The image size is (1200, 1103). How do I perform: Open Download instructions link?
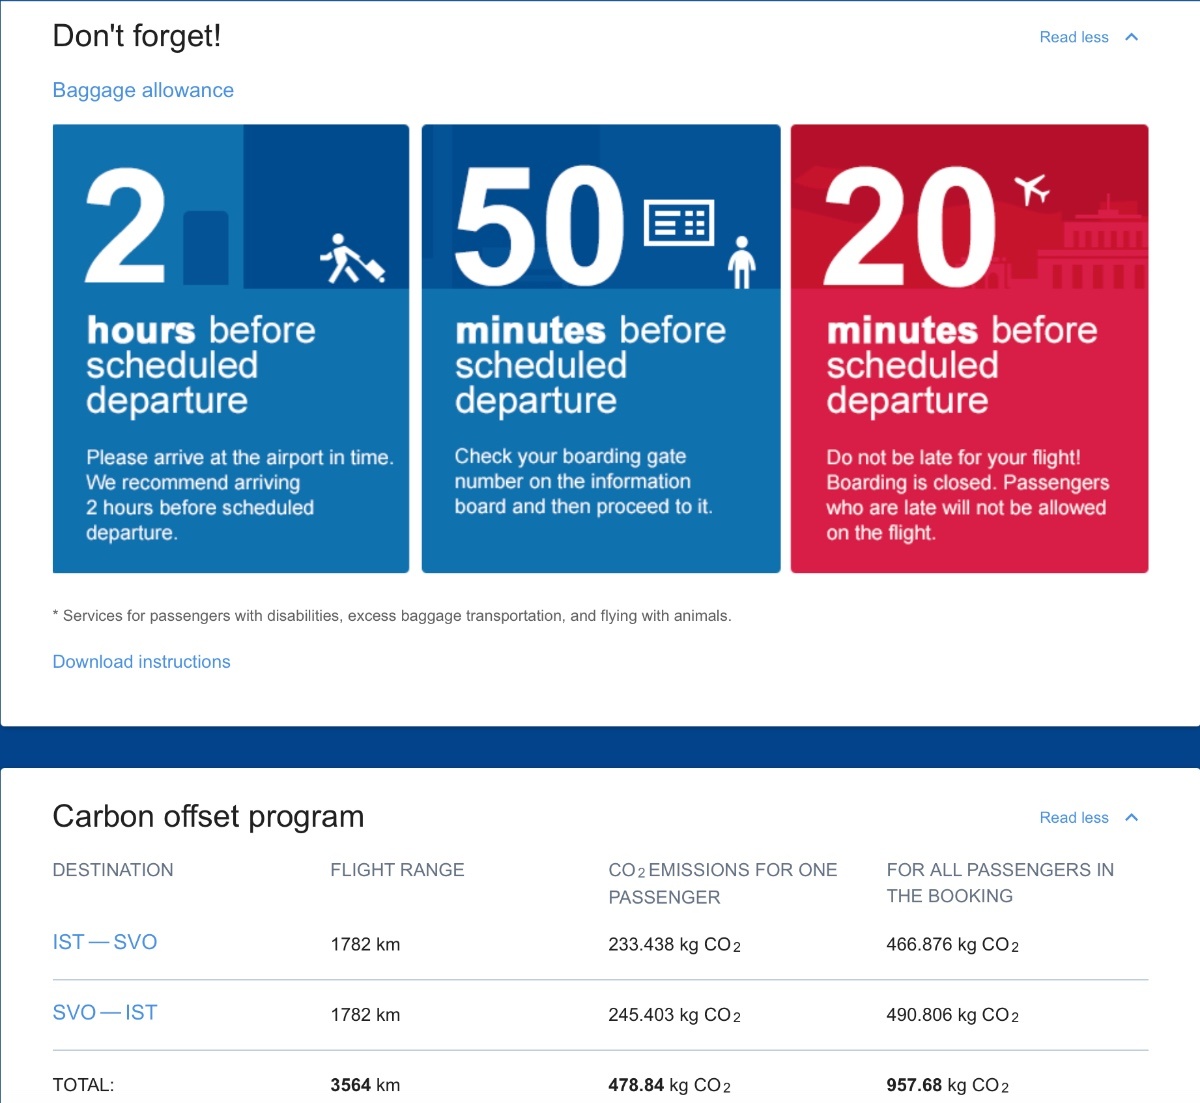point(141,661)
